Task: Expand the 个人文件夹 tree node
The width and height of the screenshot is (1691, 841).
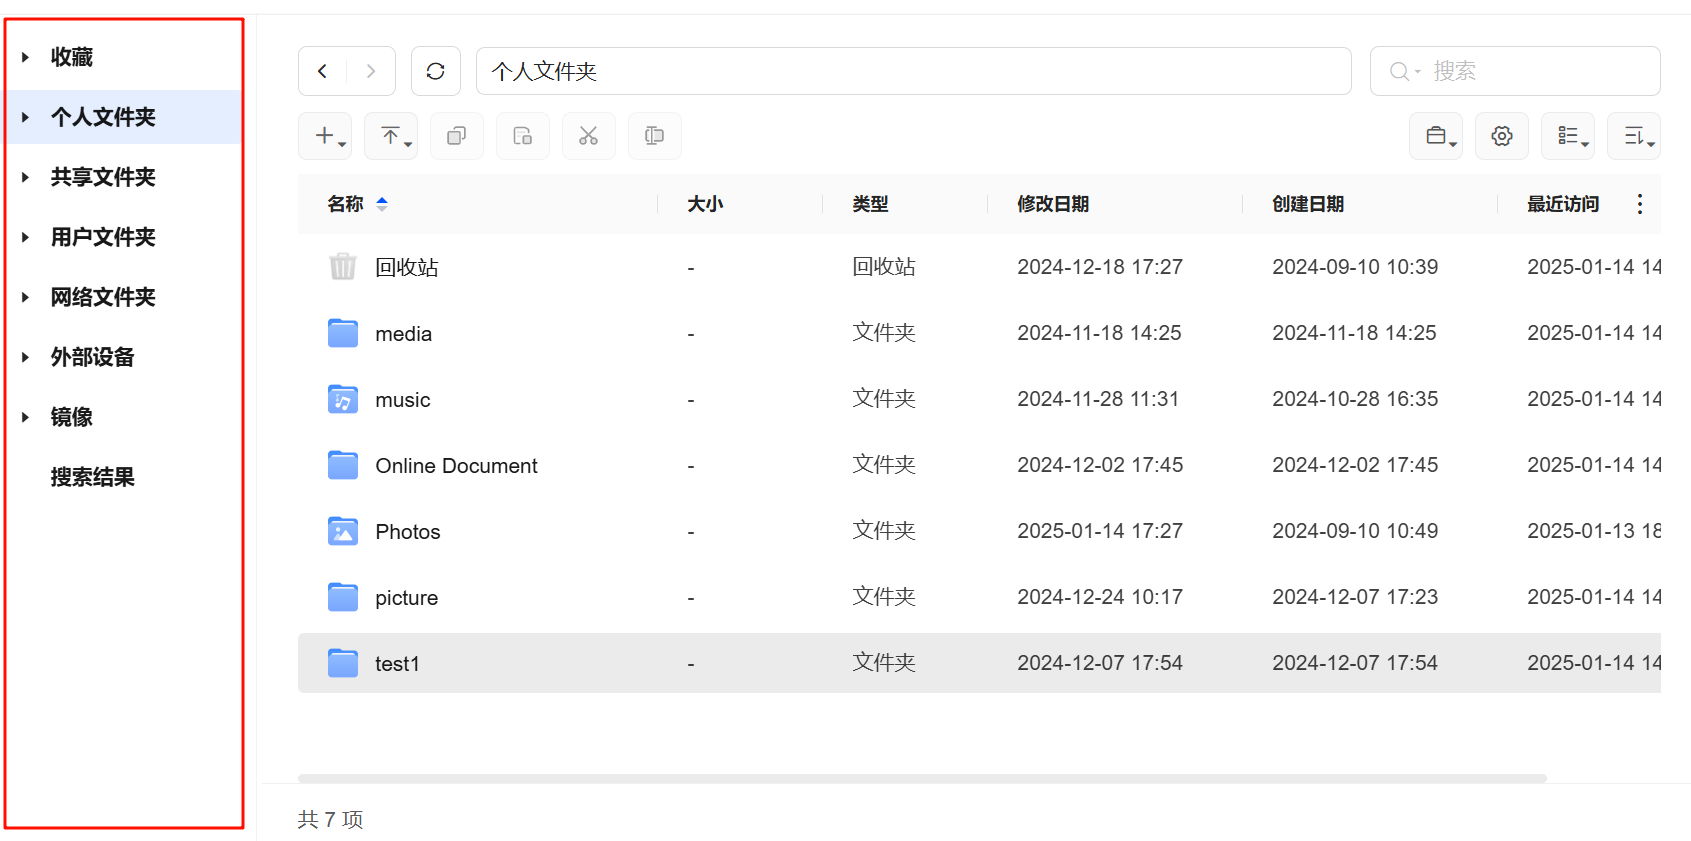Action: [26, 117]
